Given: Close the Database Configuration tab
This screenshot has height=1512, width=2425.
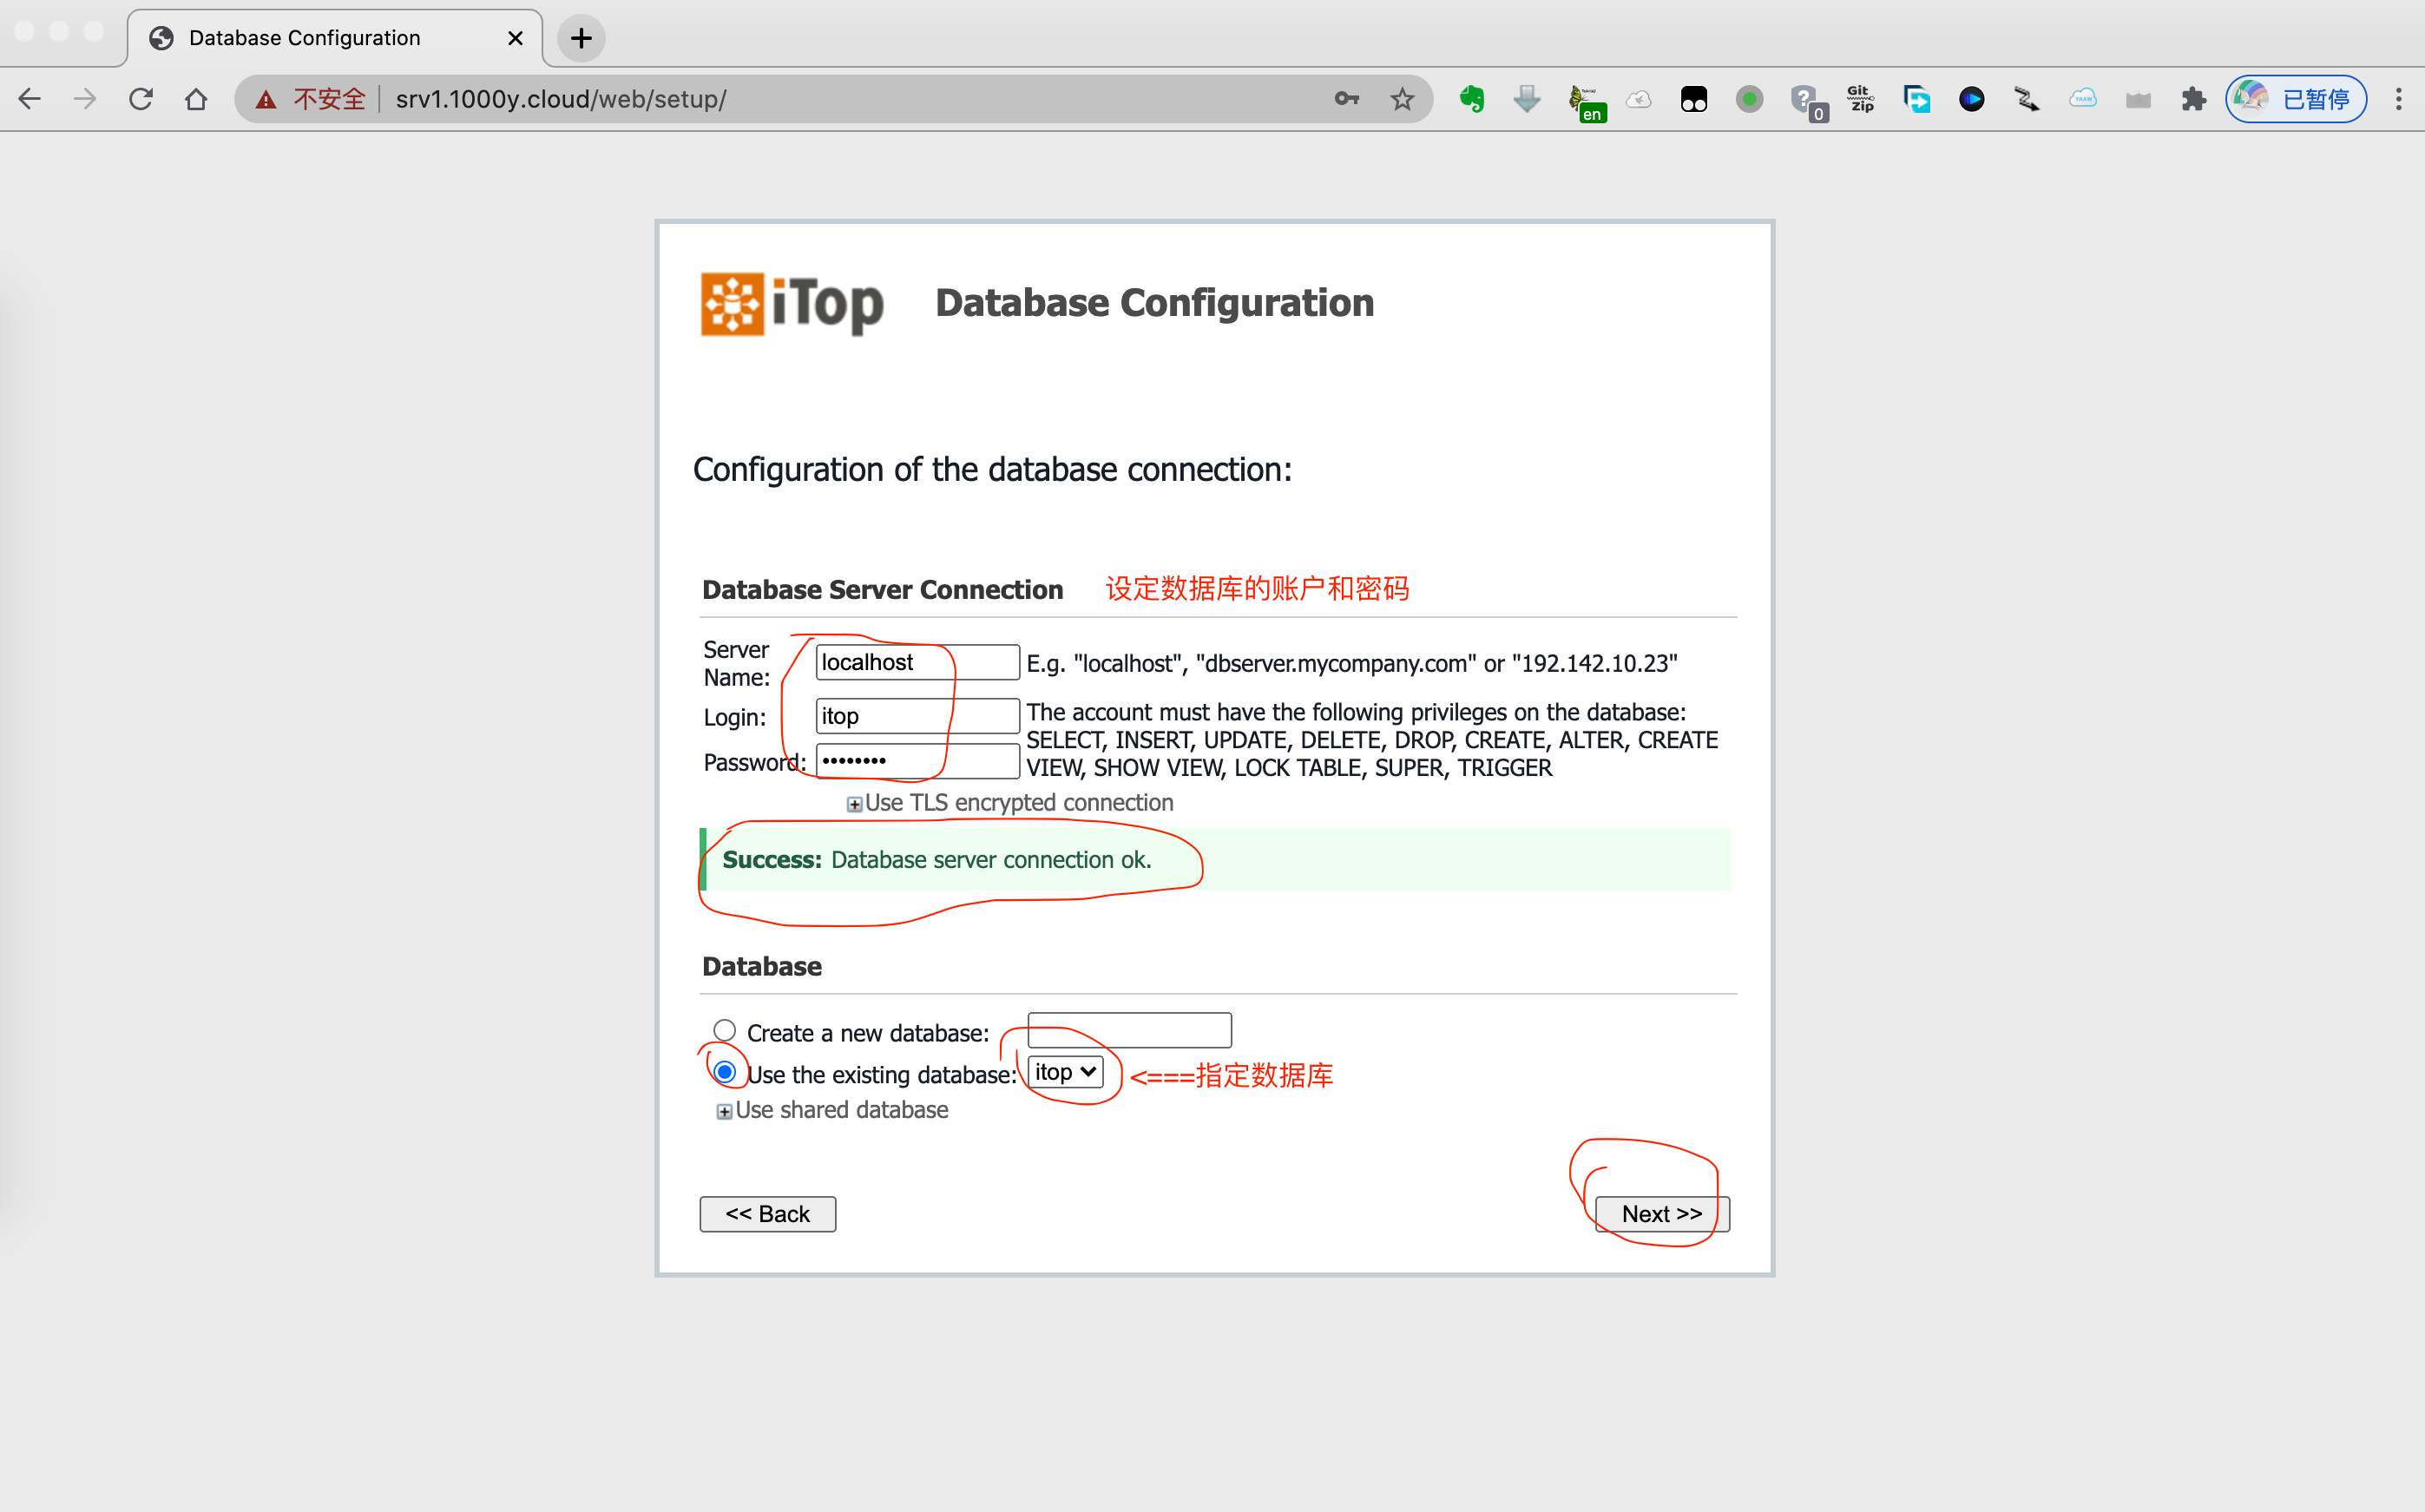Looking at the screenshot, I should click(515, 38).
